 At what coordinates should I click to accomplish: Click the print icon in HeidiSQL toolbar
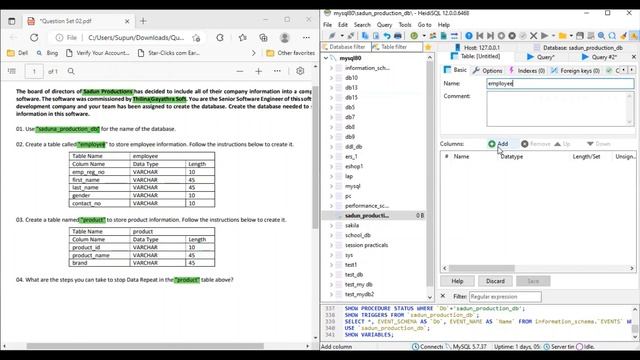(x=398, y=36)
